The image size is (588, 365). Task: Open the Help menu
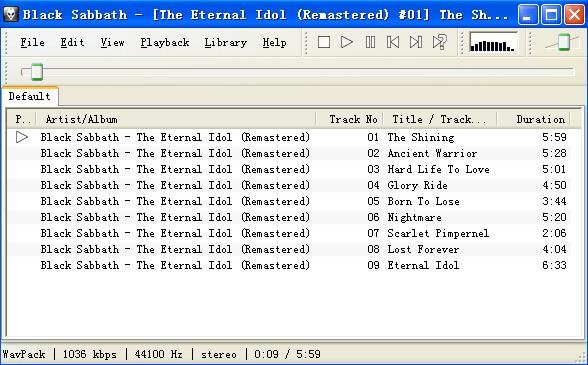[274, 42]
